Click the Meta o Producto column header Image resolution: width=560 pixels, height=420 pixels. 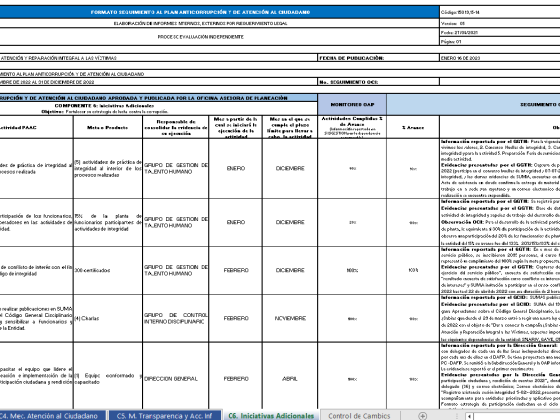pyautogui.click(x=108, y=127)
